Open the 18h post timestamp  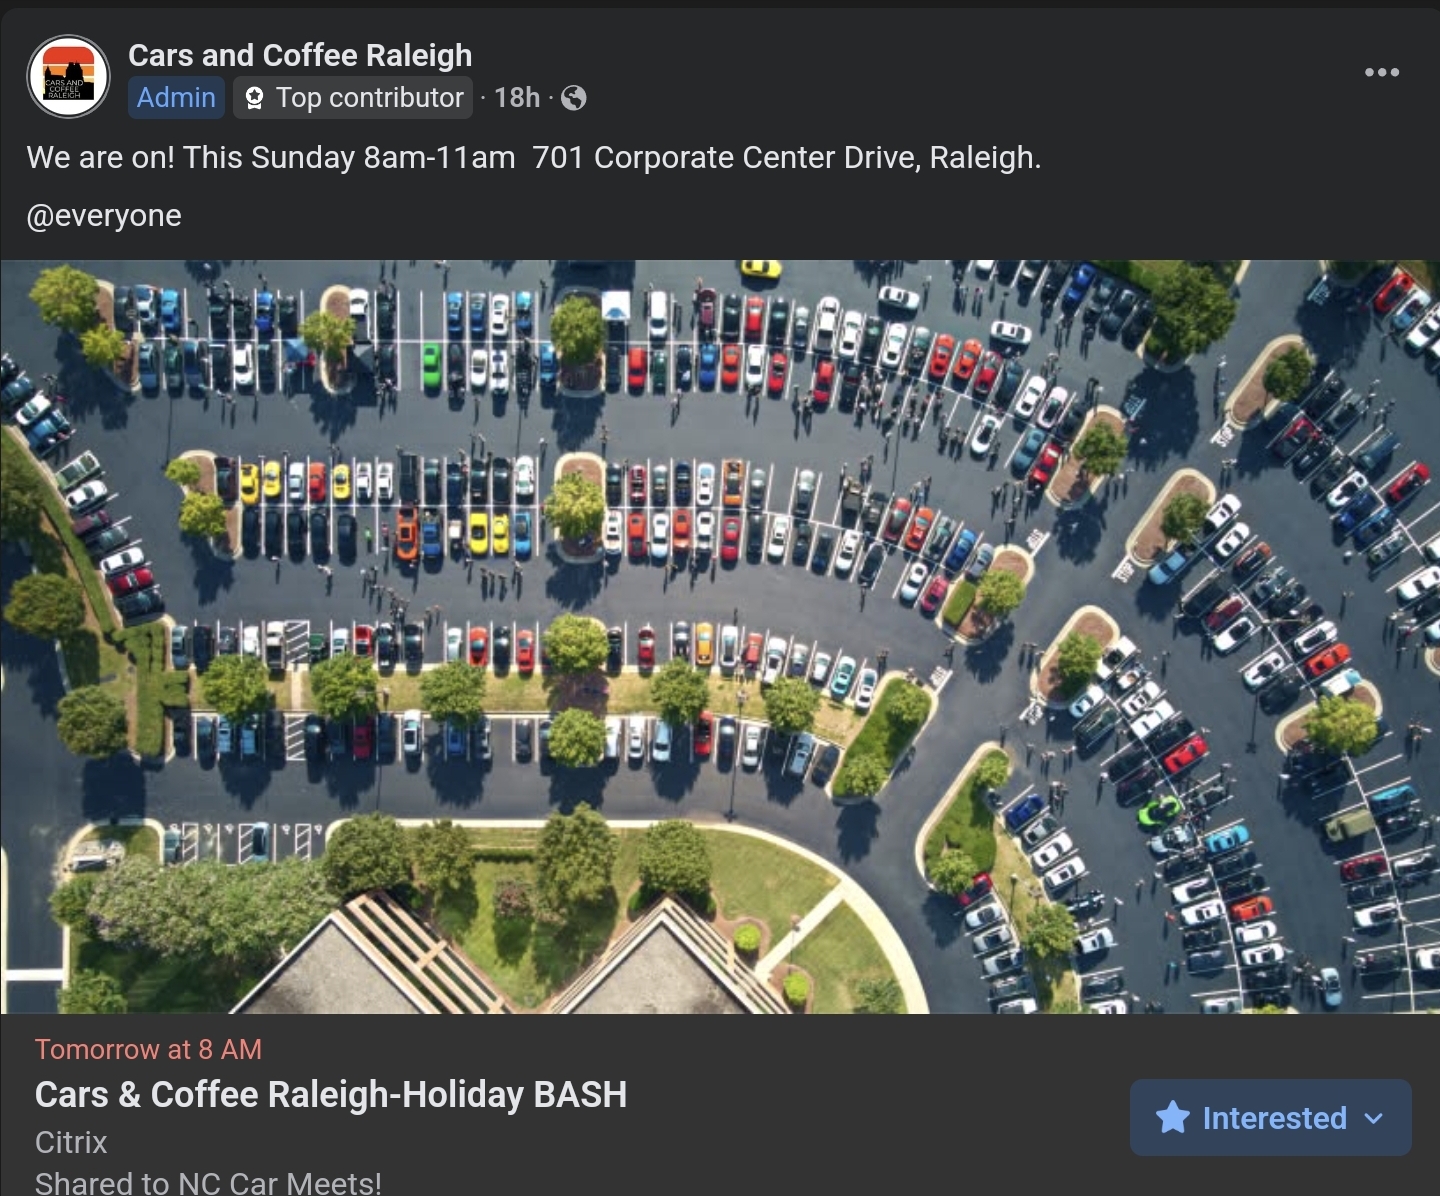[517, 98]
